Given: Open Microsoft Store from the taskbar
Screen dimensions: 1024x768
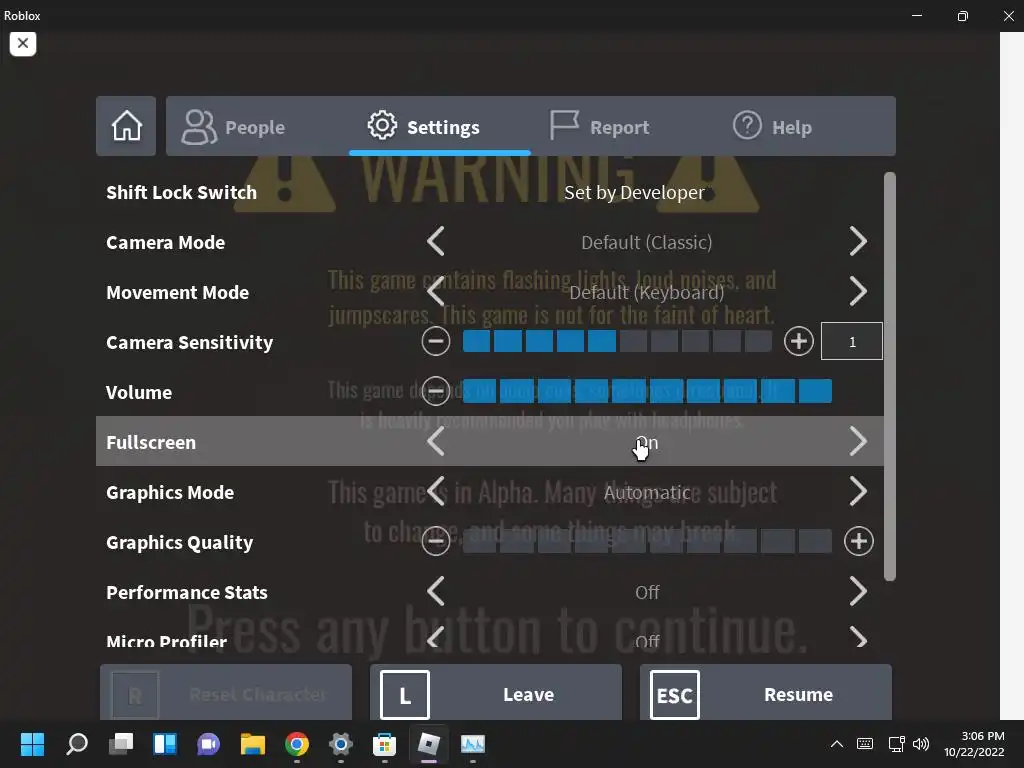Looking at the screenshot, I should pyautogui.click(x=384, y=744).
